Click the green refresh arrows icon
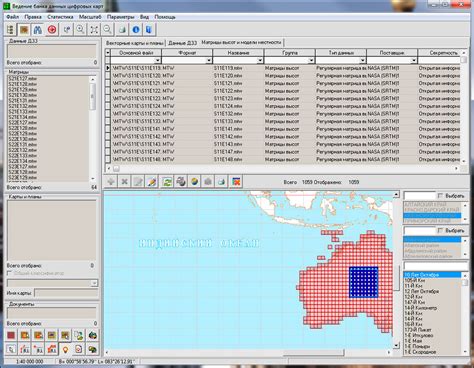The image size is (474, 368). pyautogui.click(x=167, y=182)
